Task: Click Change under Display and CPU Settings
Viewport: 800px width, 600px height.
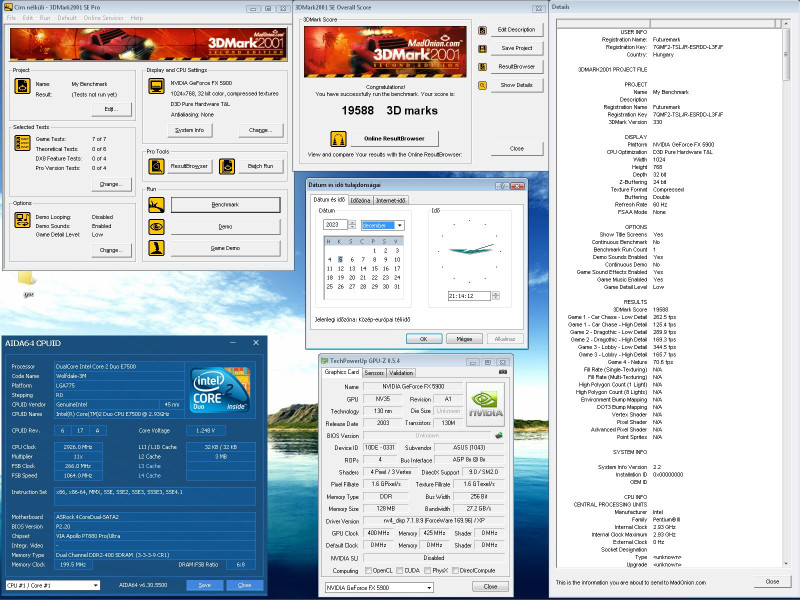Action: [260, 130]
